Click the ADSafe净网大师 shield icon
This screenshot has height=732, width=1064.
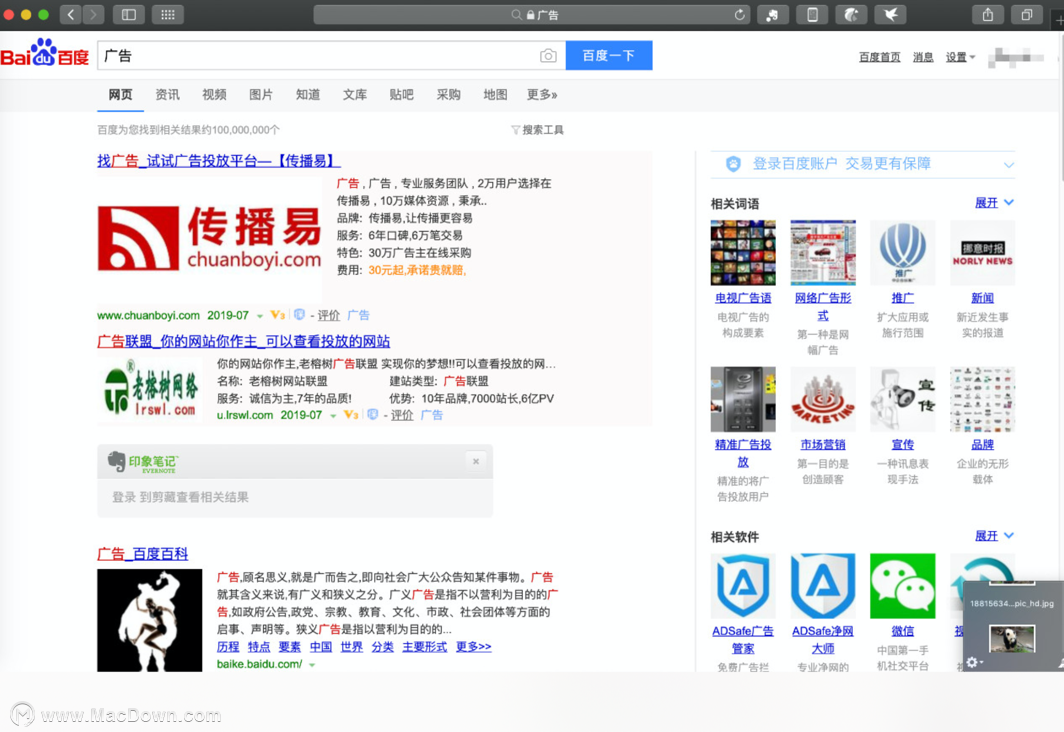coord(823,586)
